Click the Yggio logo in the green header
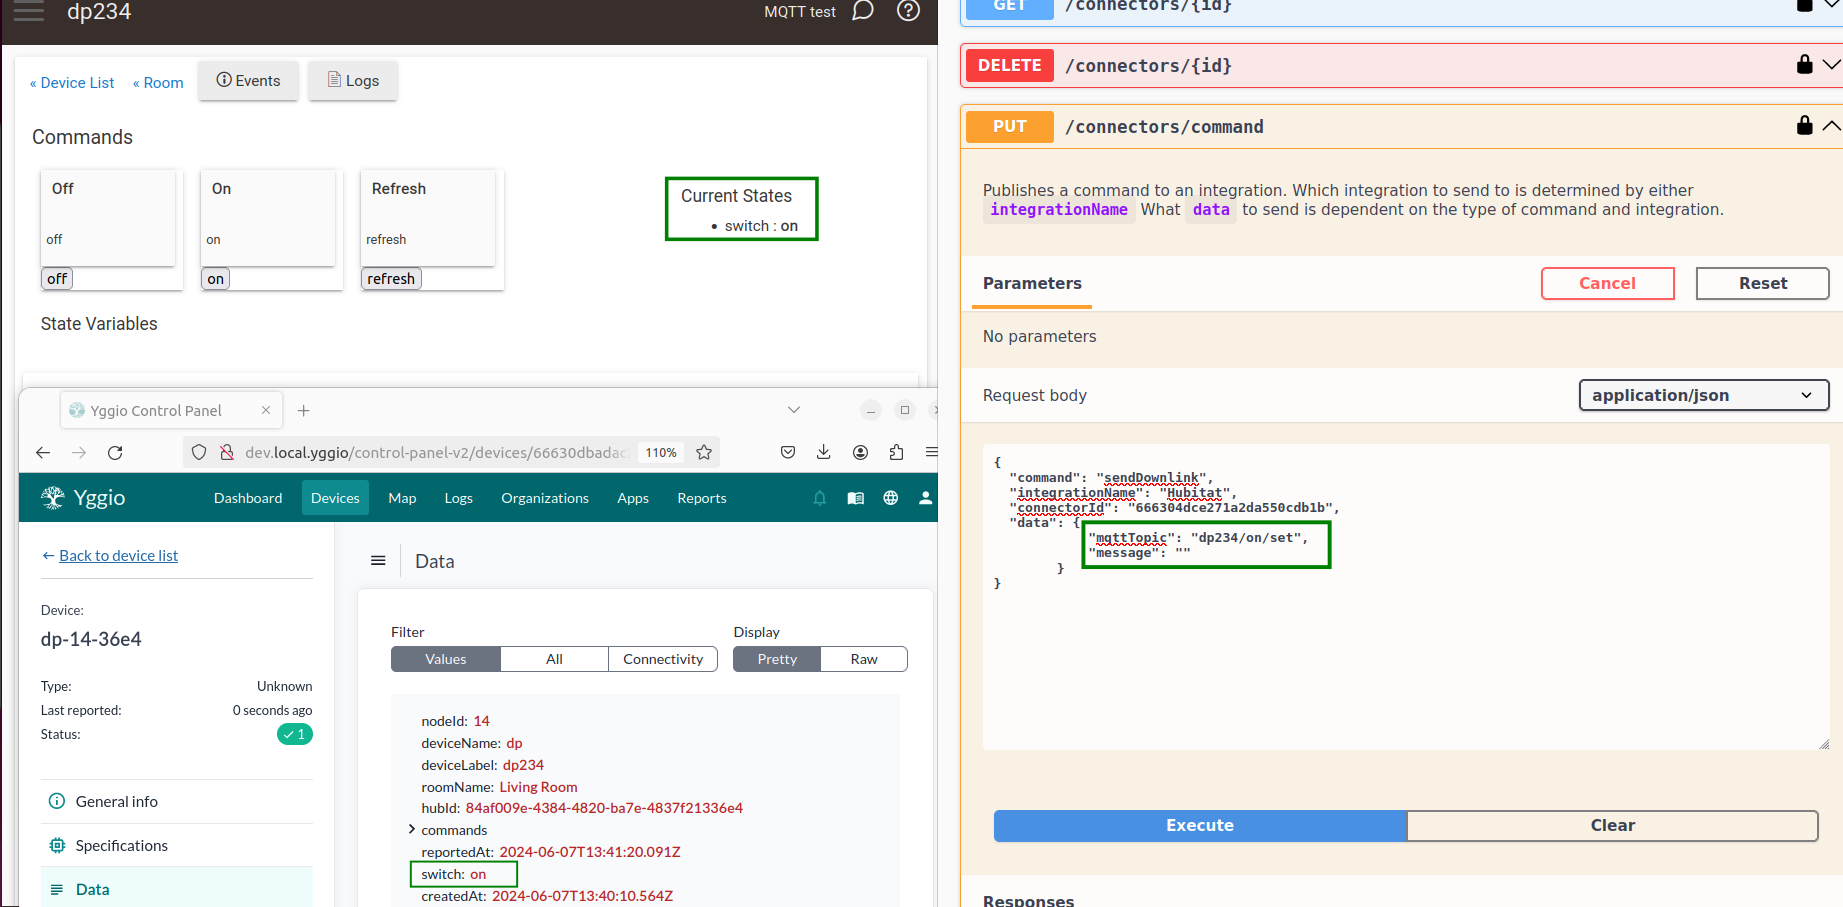The image size is (1843, 907). [x=83, y=498]
